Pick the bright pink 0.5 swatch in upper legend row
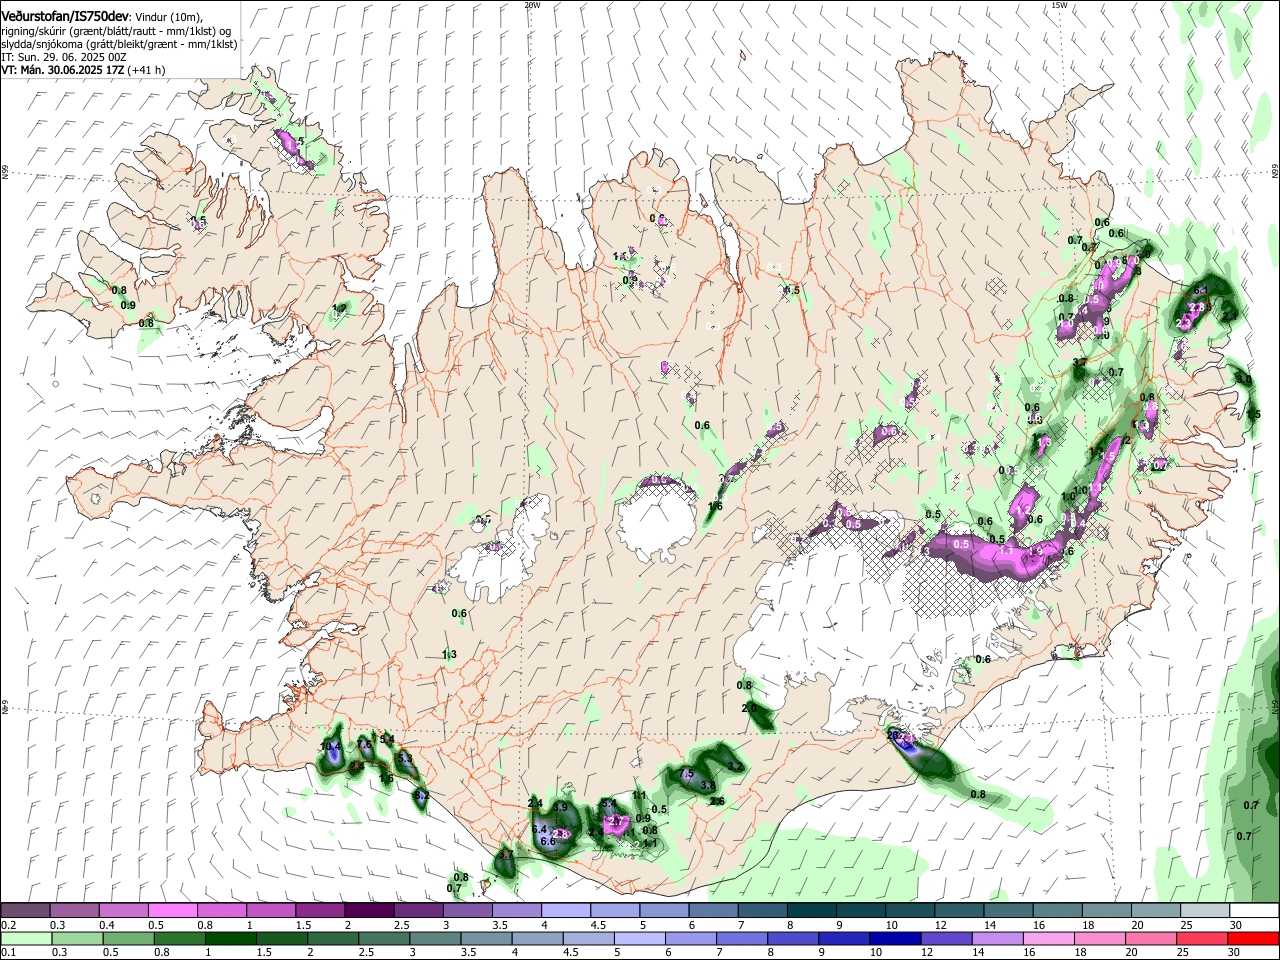Viewport: 1280px width, 960px height. [173, 911]
